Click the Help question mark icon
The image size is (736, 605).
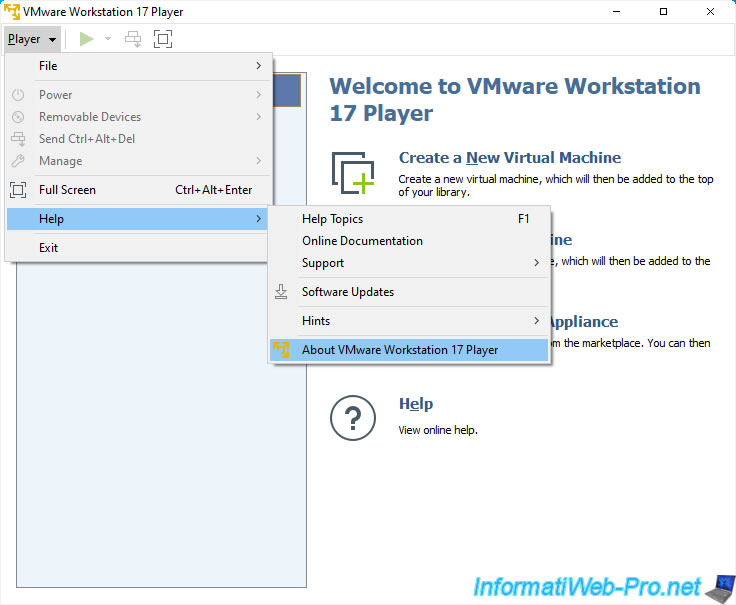(352, 416)
